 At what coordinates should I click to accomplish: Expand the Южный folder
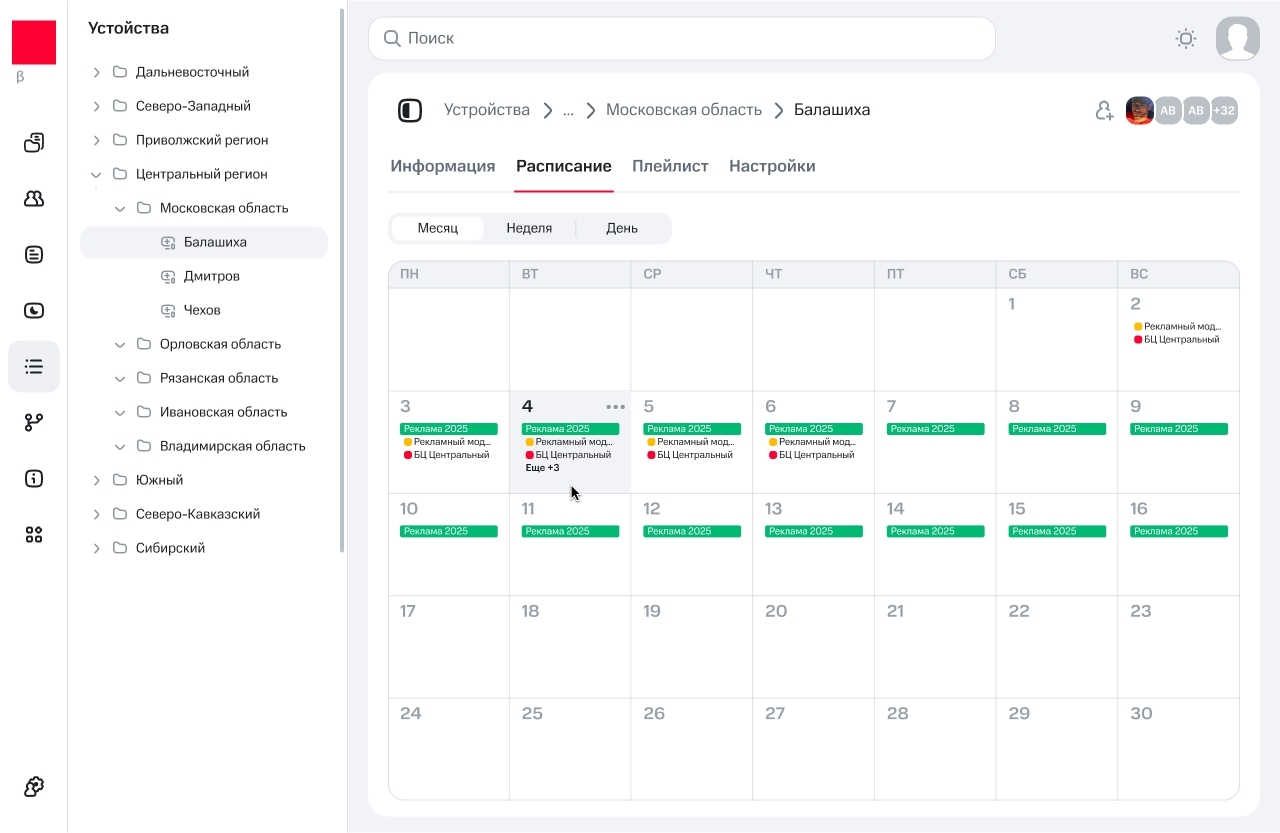96,479
